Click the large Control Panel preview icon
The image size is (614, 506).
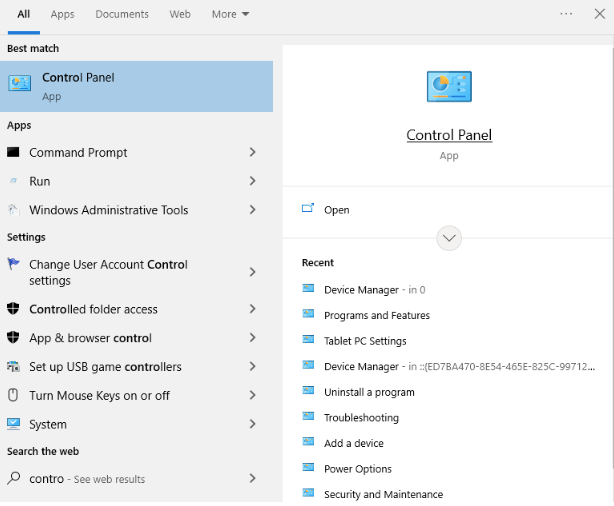[449, 87]
